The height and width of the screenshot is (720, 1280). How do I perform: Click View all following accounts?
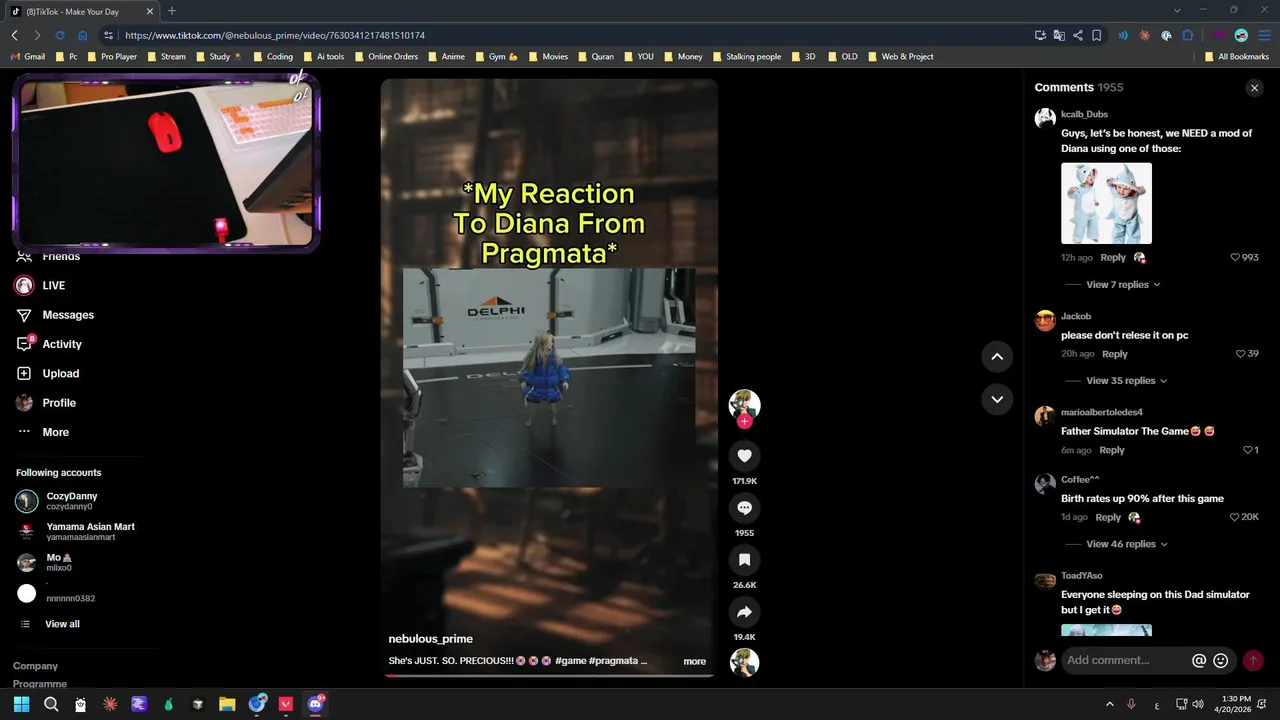(62, 624)
